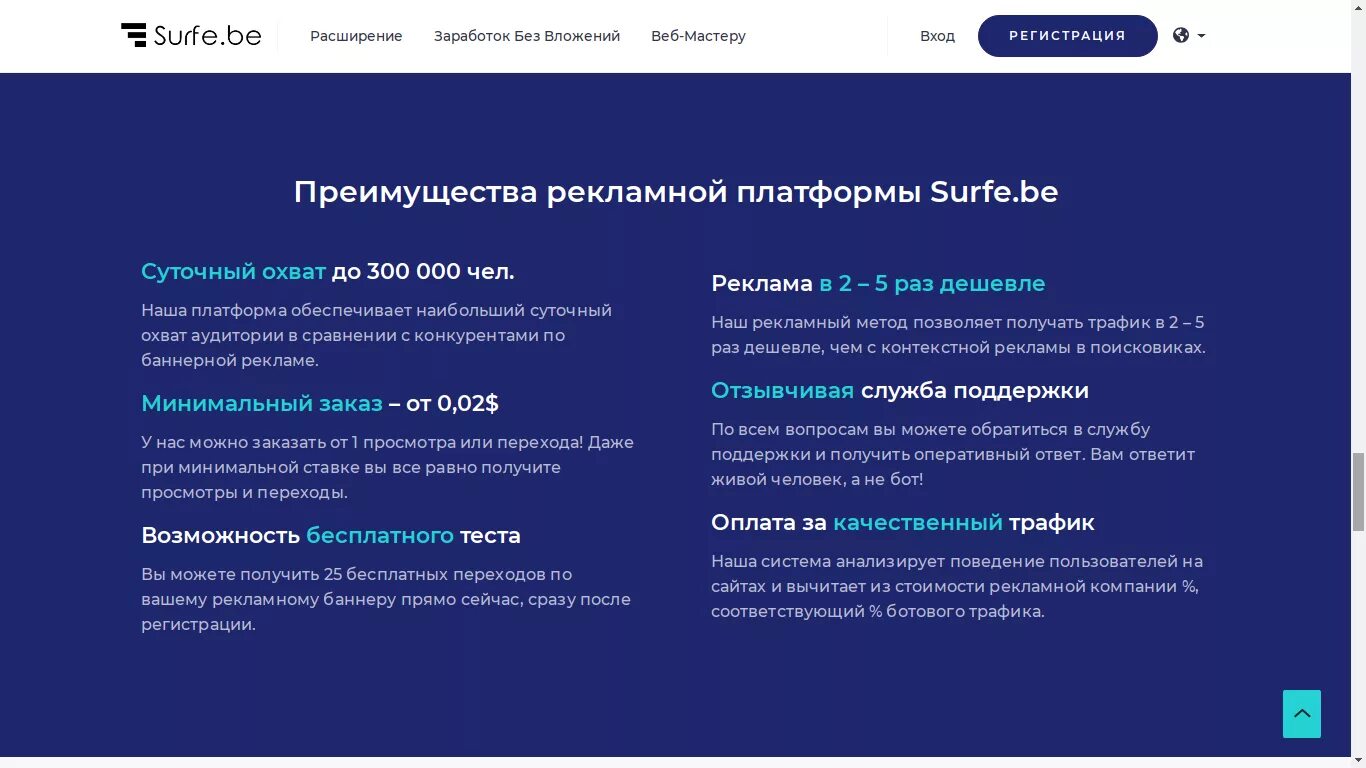Open the Веб-Мастеру menu item

point(698,36)
